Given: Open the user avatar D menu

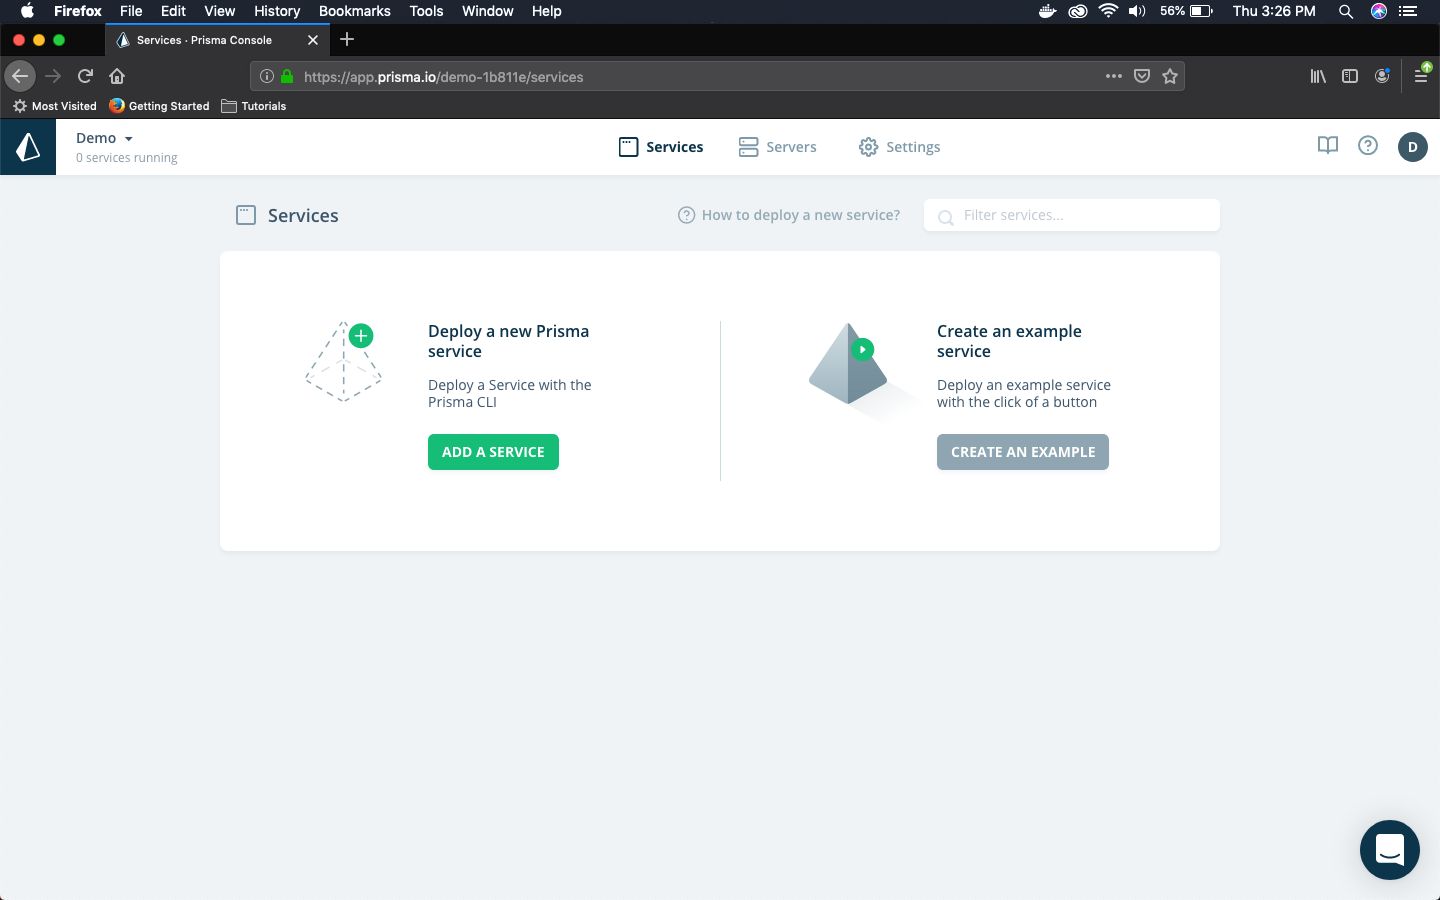Looking at the screenshot, I should 1412,147.
